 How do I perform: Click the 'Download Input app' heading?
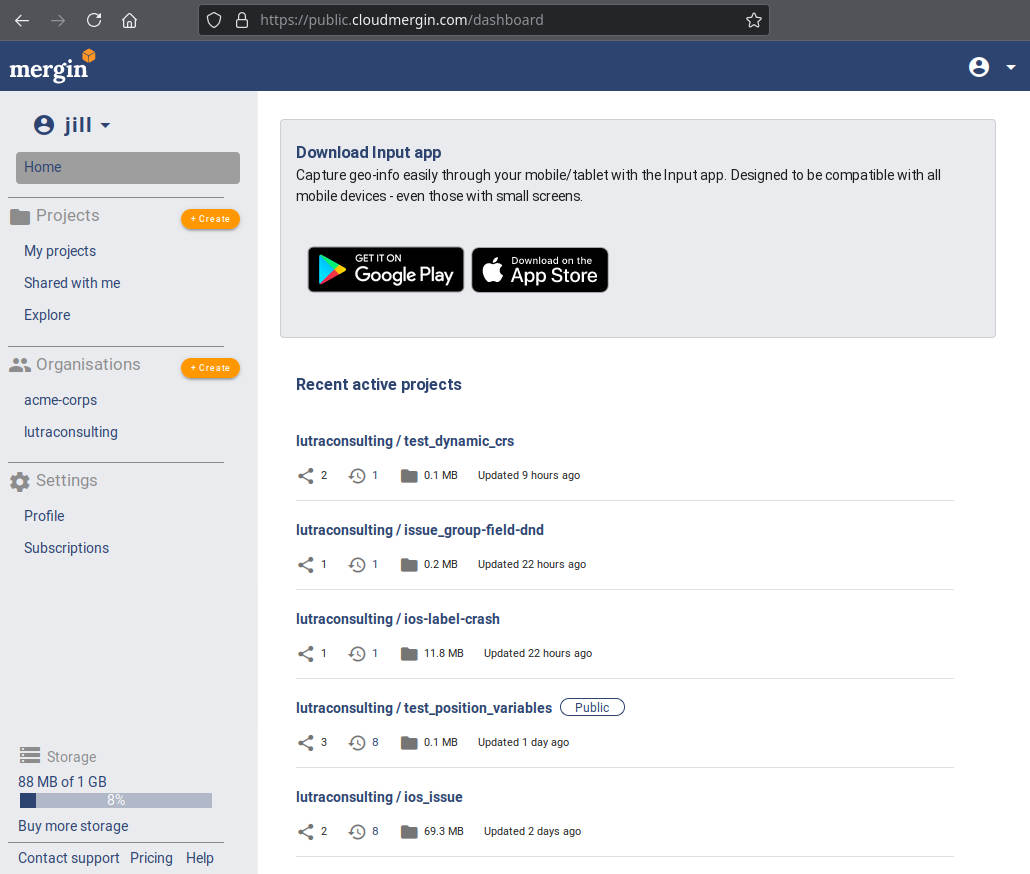pyautogui.click(x=369, y=152)
